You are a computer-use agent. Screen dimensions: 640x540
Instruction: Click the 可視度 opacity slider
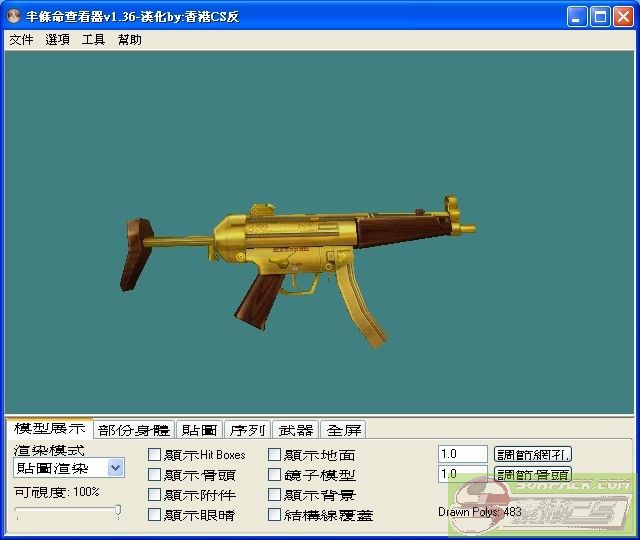pos(67,512)
